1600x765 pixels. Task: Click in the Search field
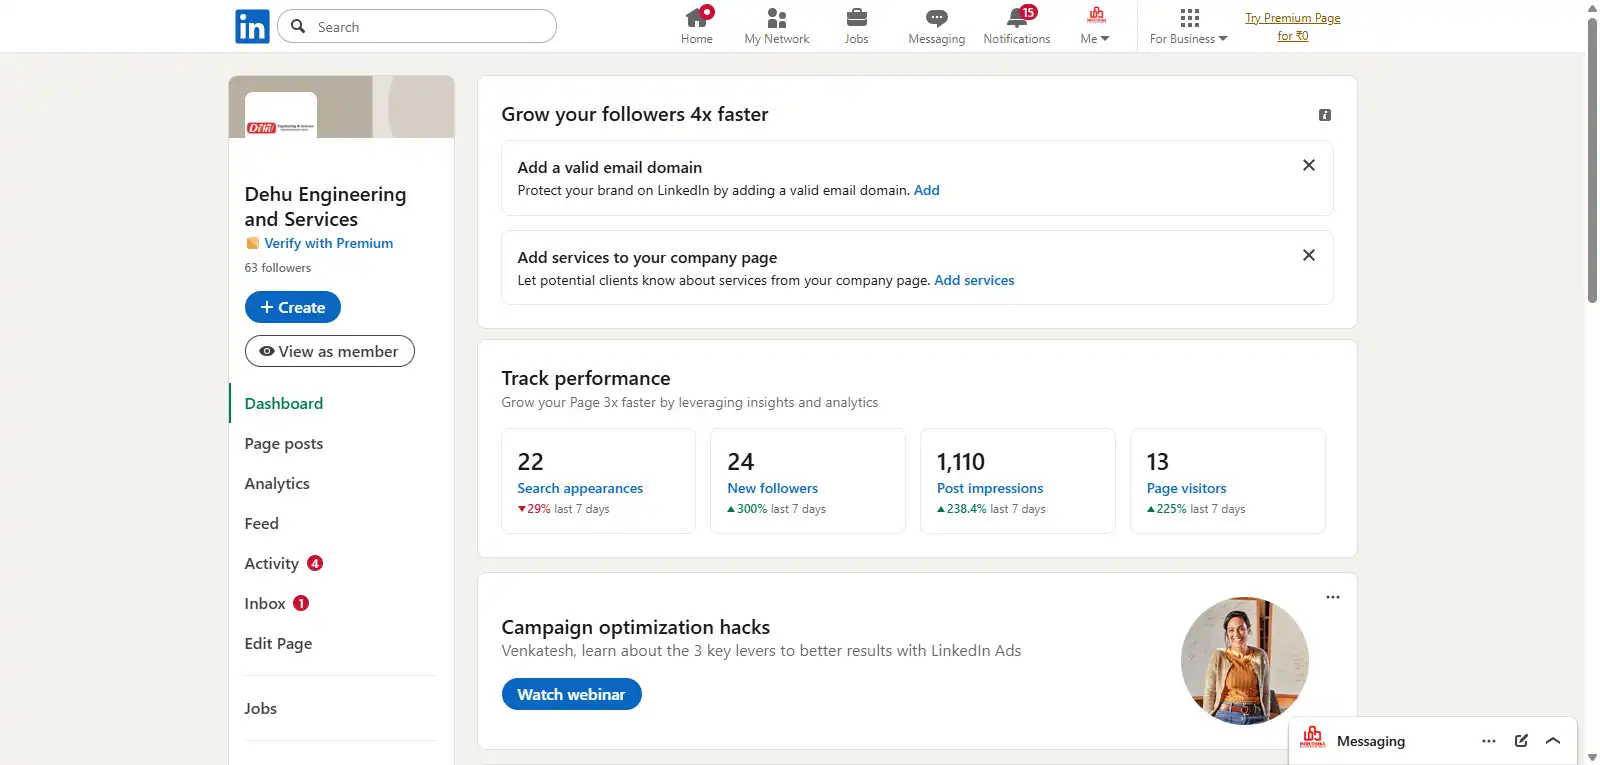pyautogui.click(x=417, y=26)
